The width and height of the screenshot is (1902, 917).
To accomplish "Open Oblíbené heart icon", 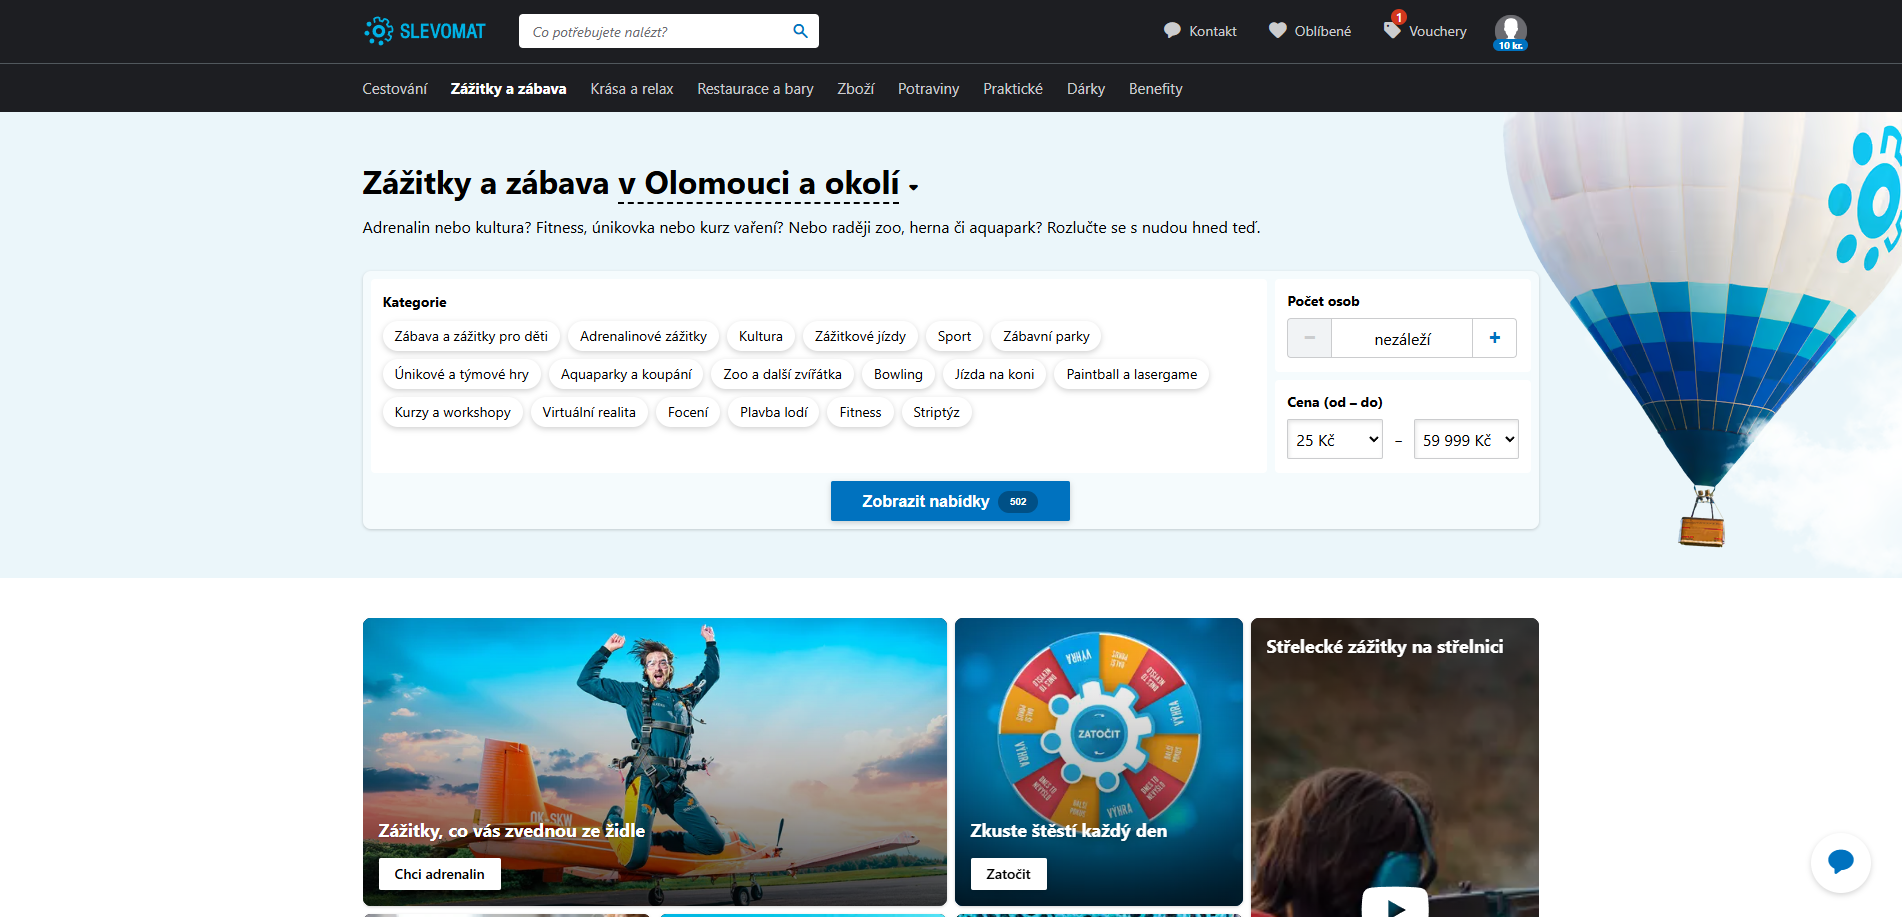I will tap(1277, 31).
